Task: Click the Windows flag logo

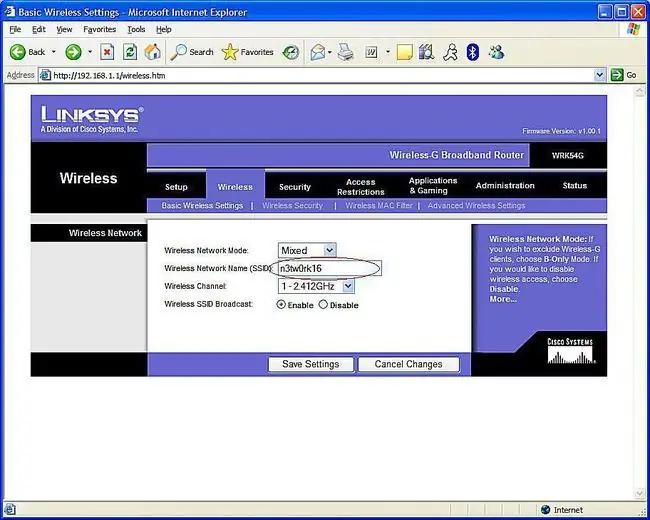Action: pos(633,29)
